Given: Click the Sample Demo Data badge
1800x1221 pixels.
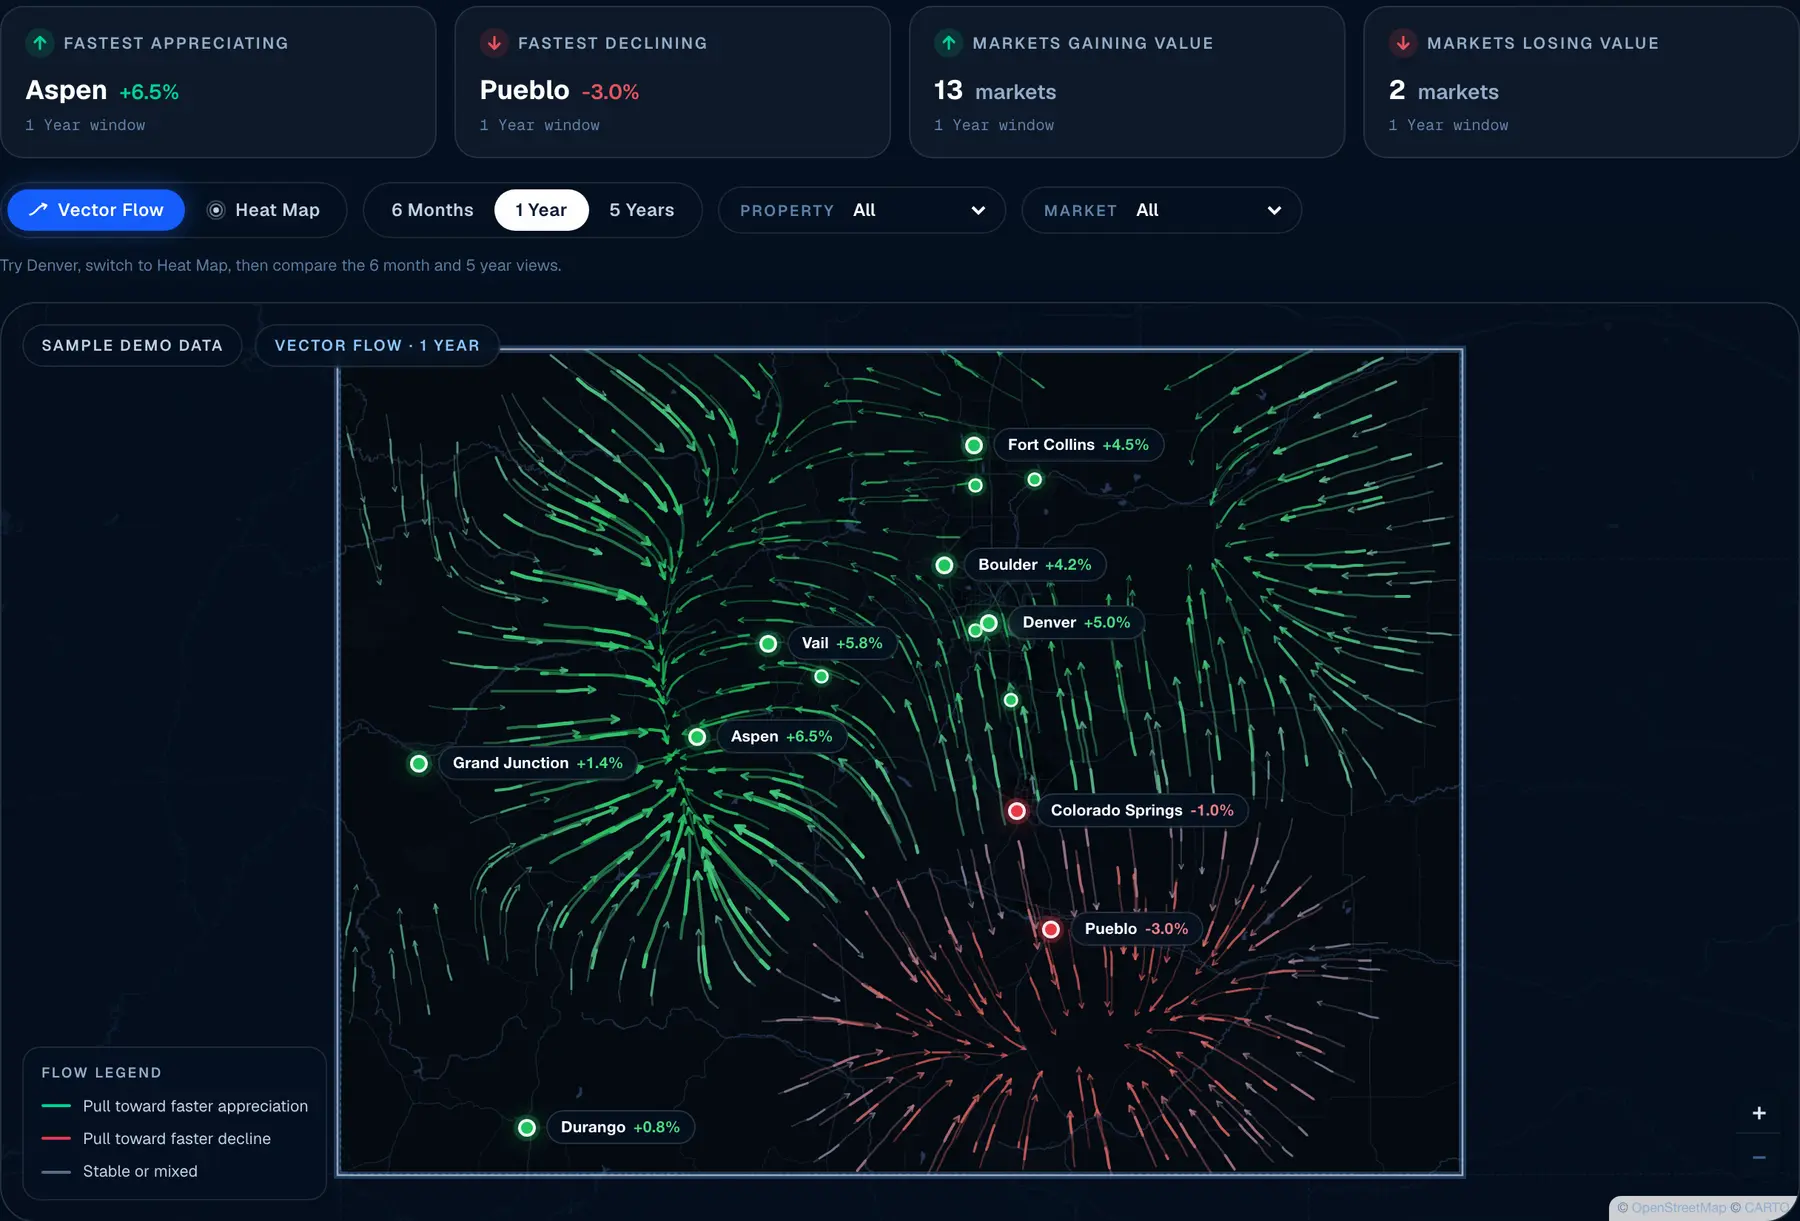Looking at the screenshot, I should pyautogui.click(x=132, y=345).
